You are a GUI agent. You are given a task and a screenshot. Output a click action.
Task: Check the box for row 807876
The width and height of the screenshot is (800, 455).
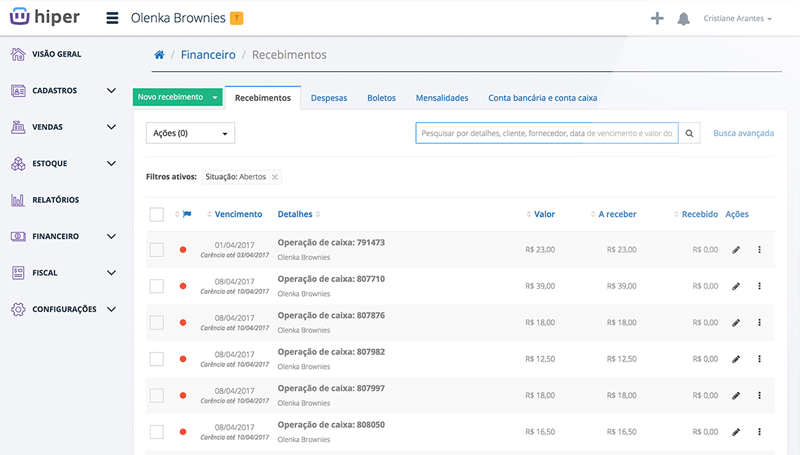pos(156,322)
